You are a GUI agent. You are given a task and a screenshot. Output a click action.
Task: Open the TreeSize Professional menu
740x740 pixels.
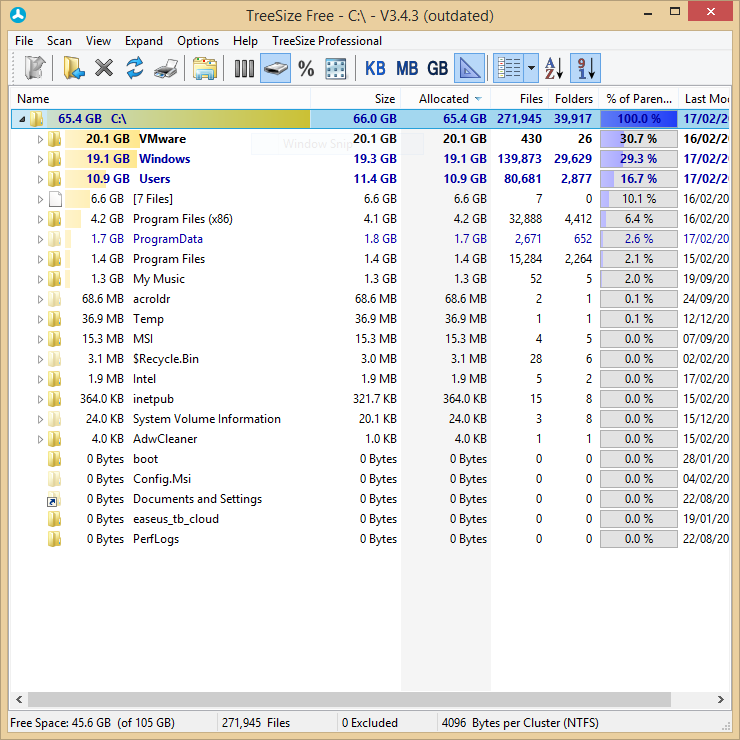pyautogui.click(x=327, y=41)
